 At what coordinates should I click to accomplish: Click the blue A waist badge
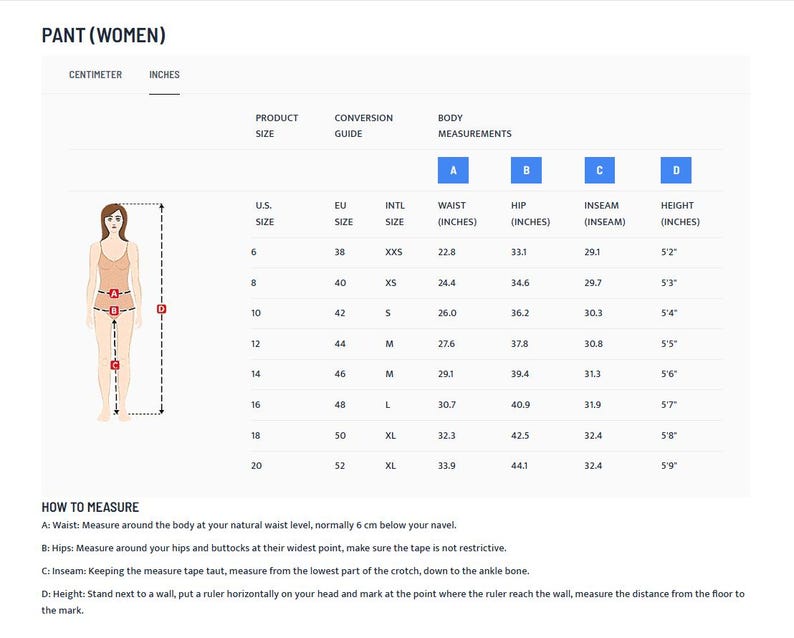click(x=453, y=170)
